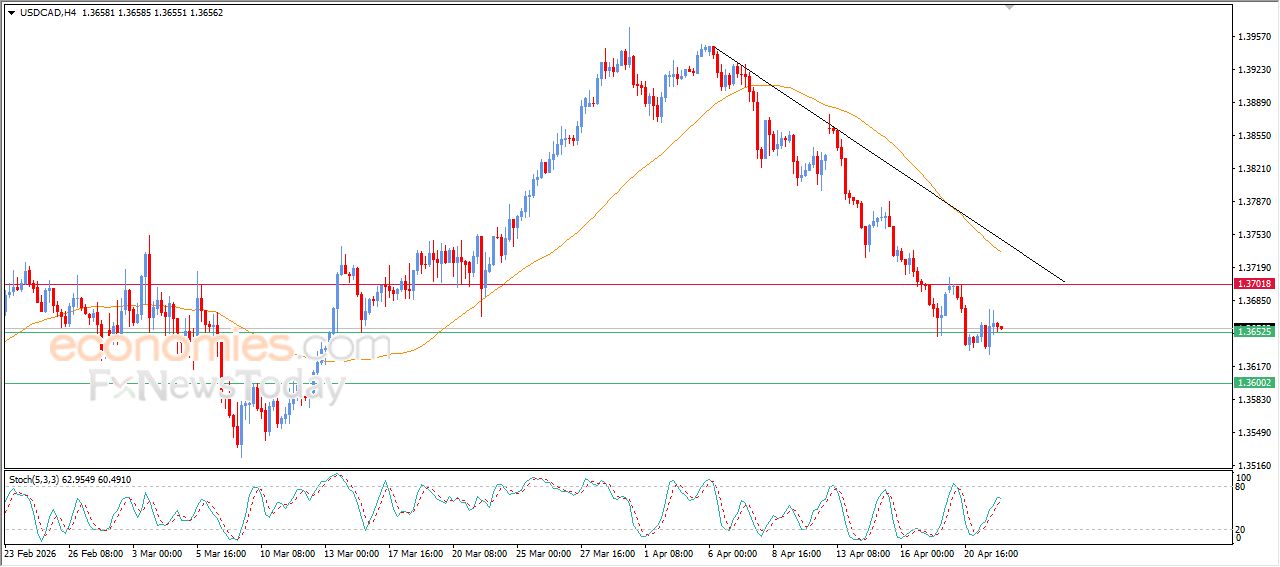Image resolution: width=1280 pixels, height=567 pixels.
Task: Click the Stoch(5,3,3) indicator label
Action: 40,480
